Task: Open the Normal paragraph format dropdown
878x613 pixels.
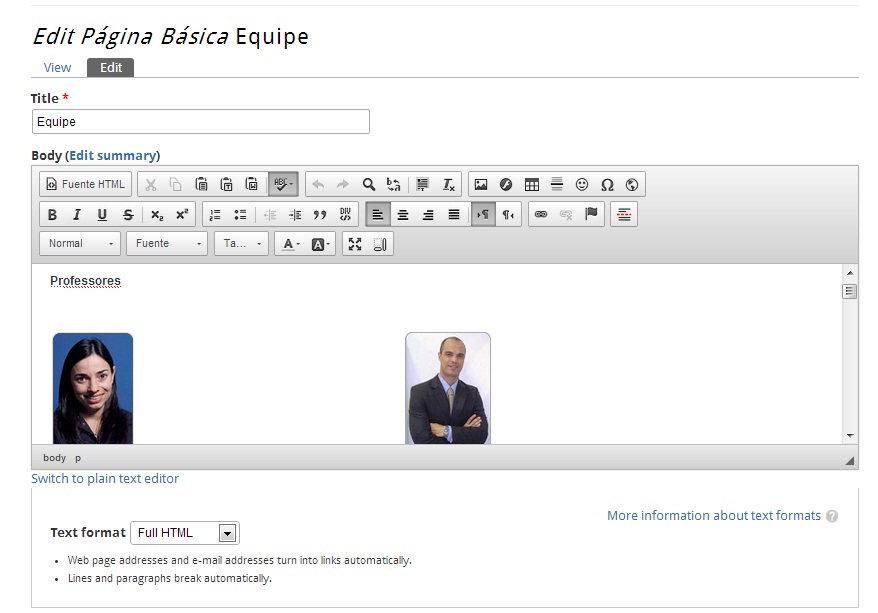Action: tap(80, 244)
